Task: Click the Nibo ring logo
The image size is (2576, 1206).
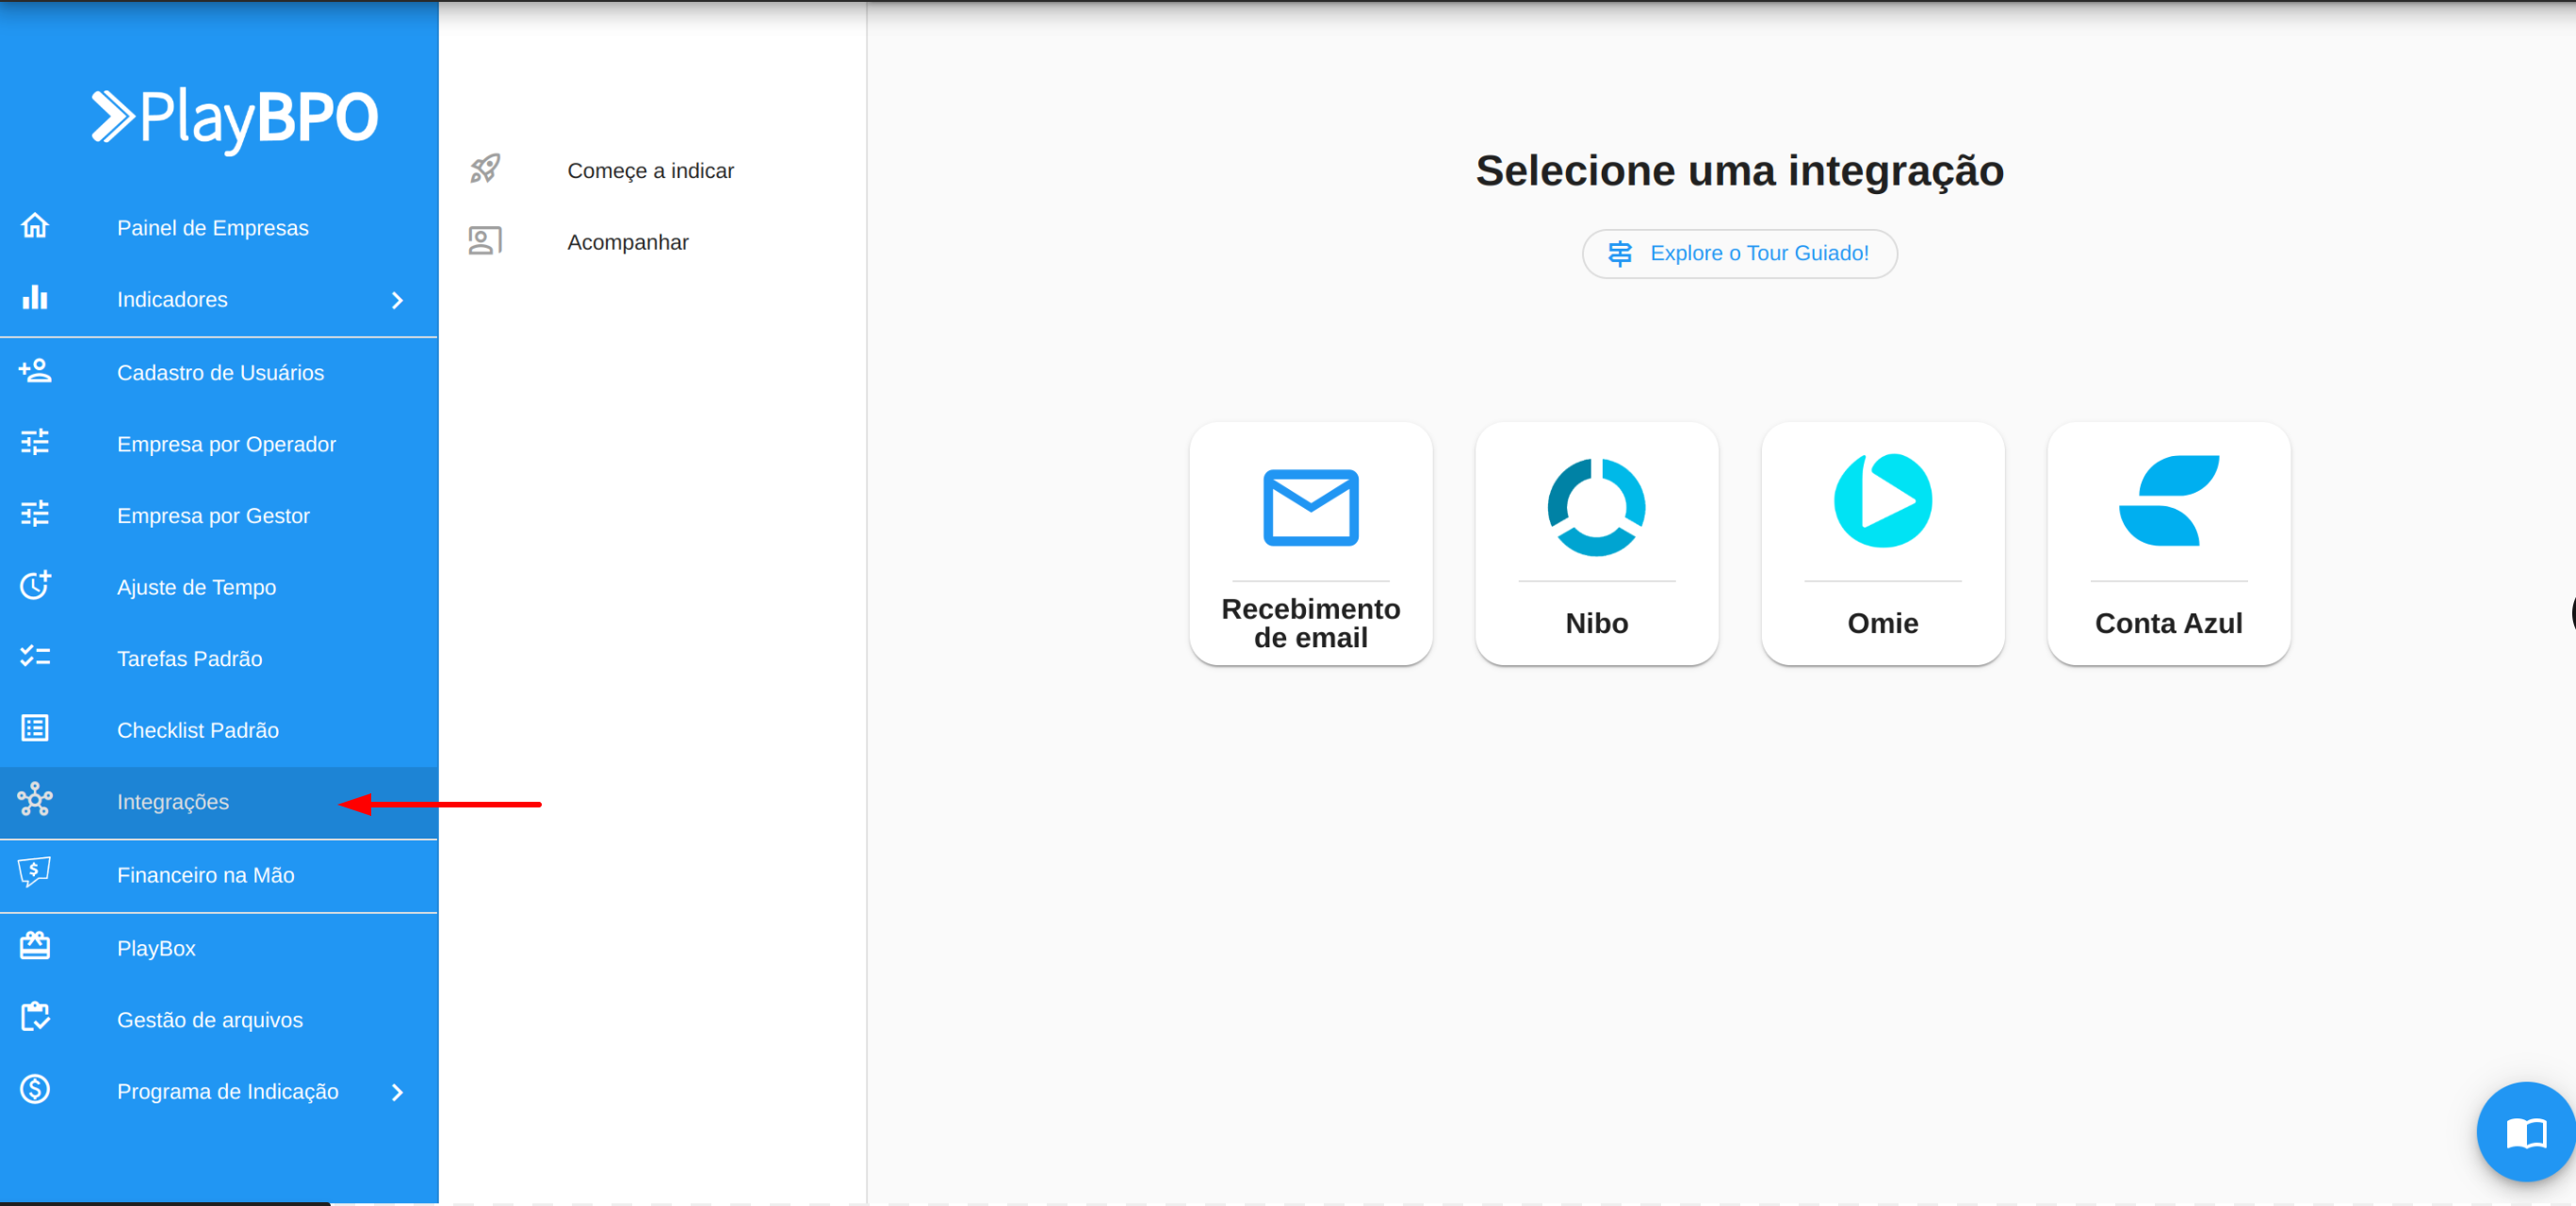Action: [1596, 507]
